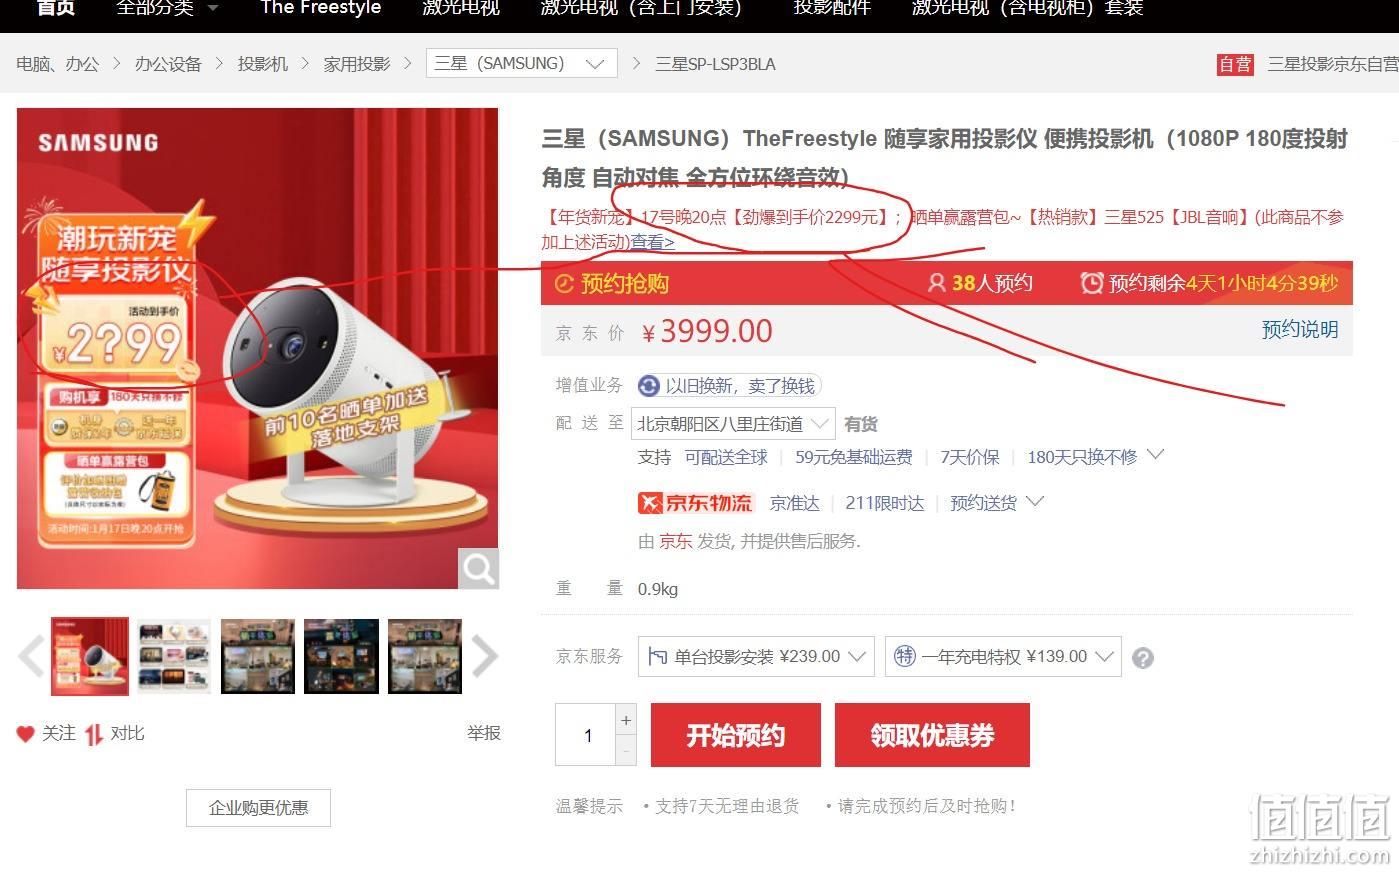Screen dimensions: 1399x873
Task: Open the 三星 (SAMSUNG) brand dropdown
Action: pos(521,63)
